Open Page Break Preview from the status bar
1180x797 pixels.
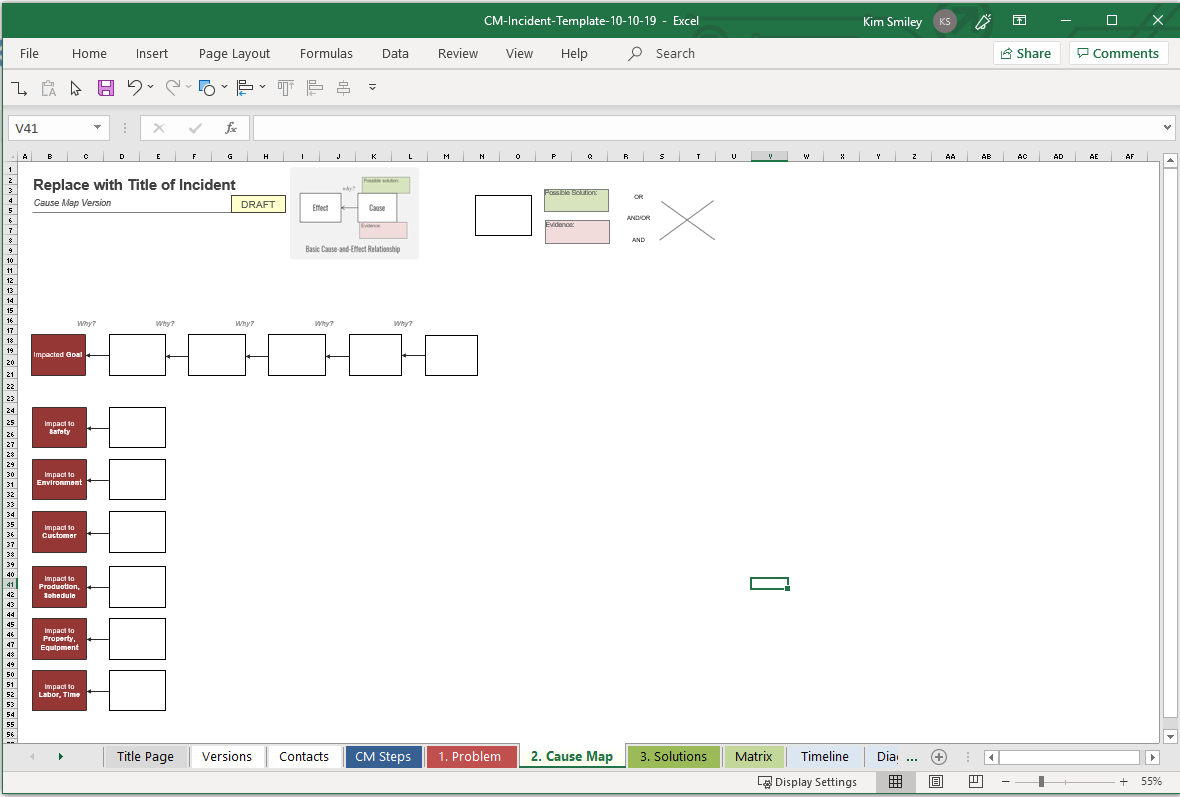(975, 781)
